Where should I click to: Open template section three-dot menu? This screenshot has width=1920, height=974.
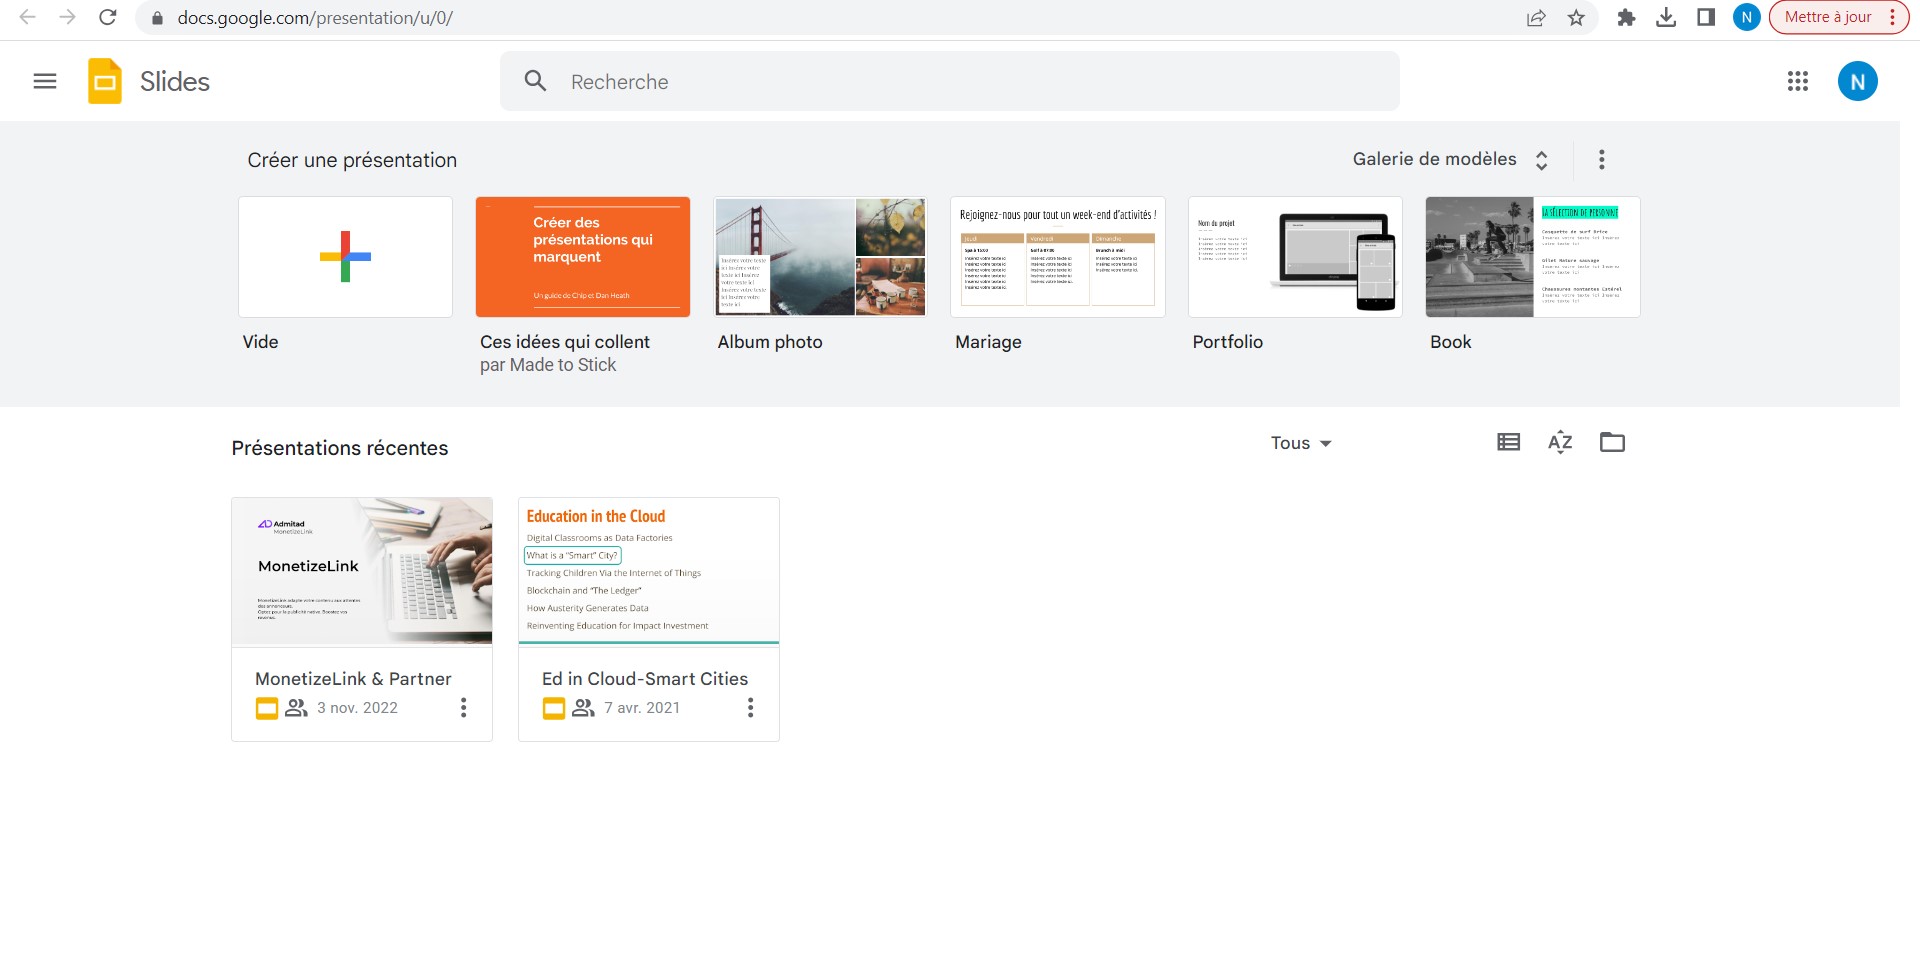click(1601, 160)
